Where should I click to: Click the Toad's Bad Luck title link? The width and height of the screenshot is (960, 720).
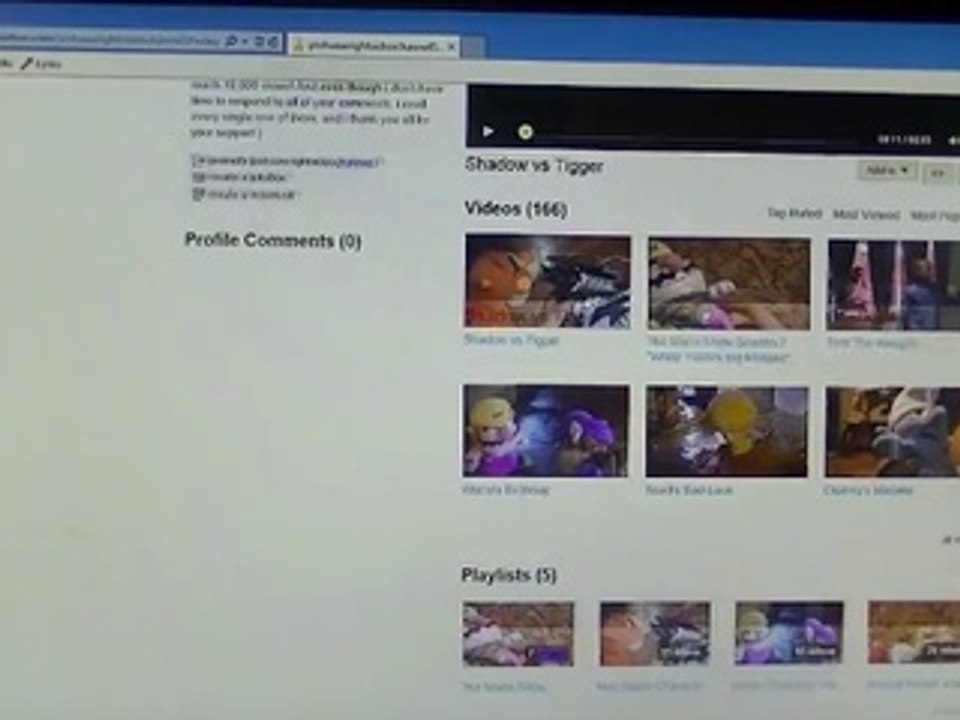(689, 490)
